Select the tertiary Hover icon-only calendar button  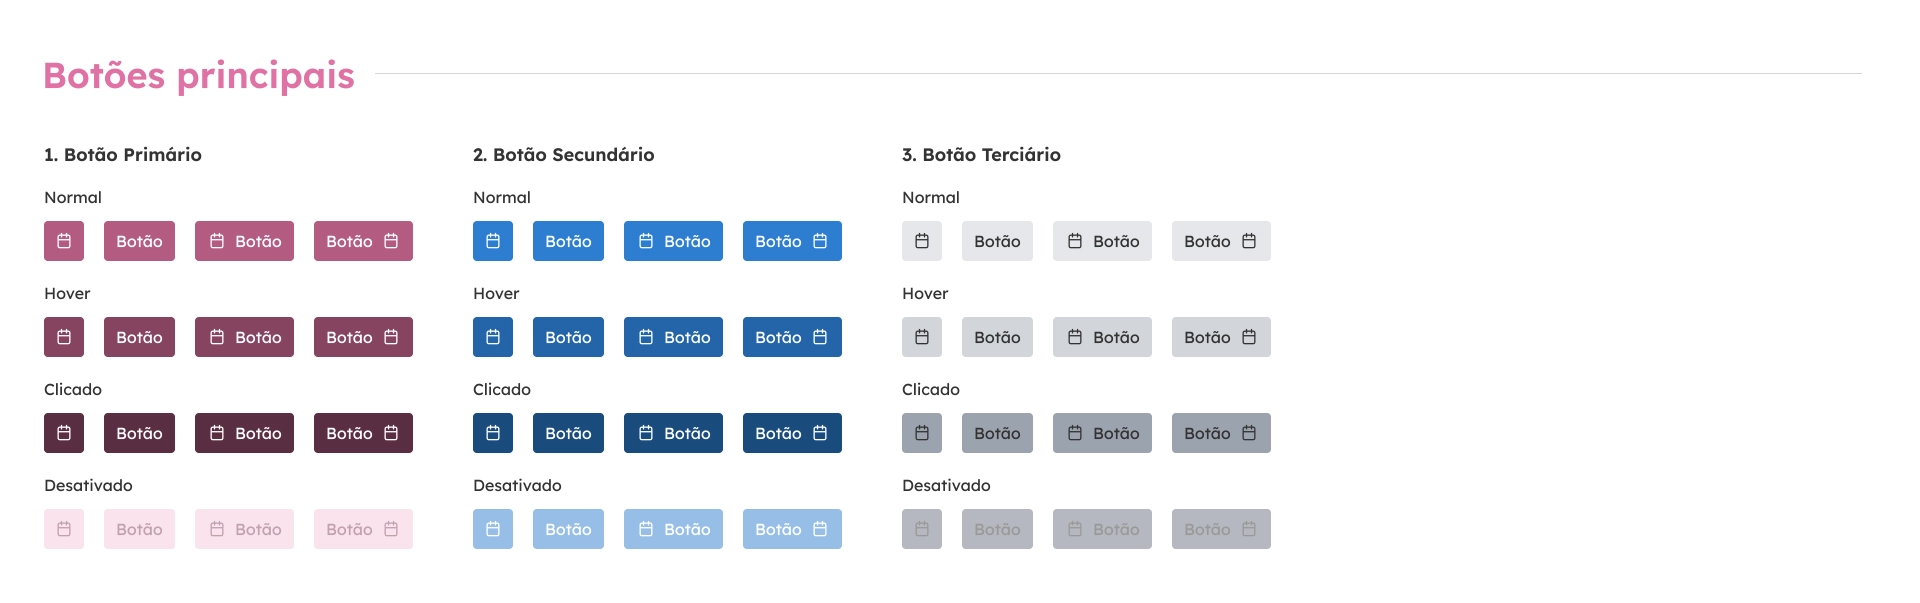(x=922, y=337)
